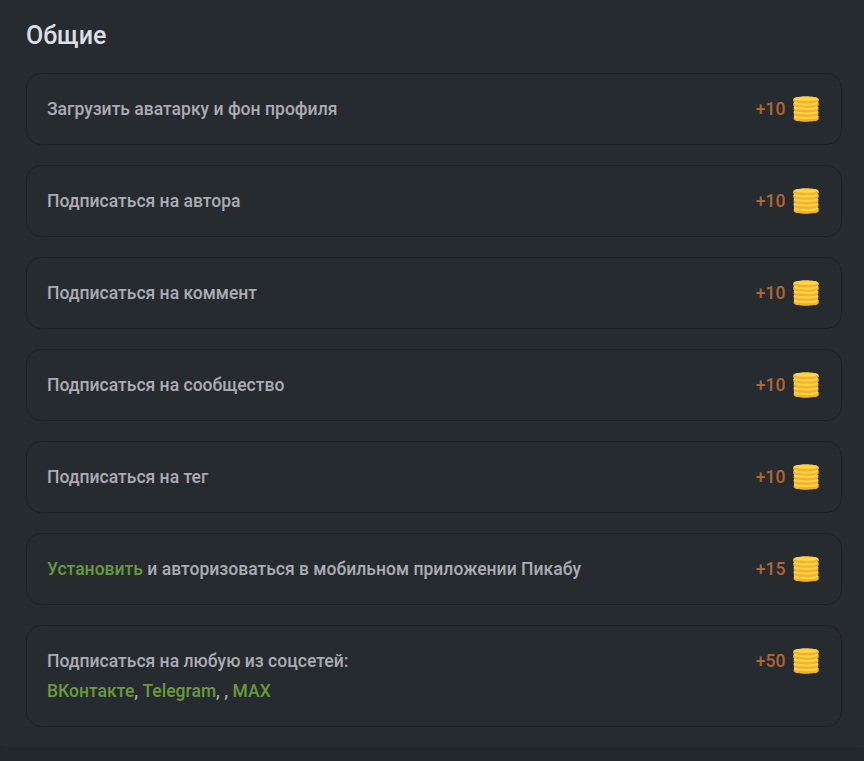Click coin icon beside 'Подписаться на тег'
Screen dimensions: 864x761
806,477
